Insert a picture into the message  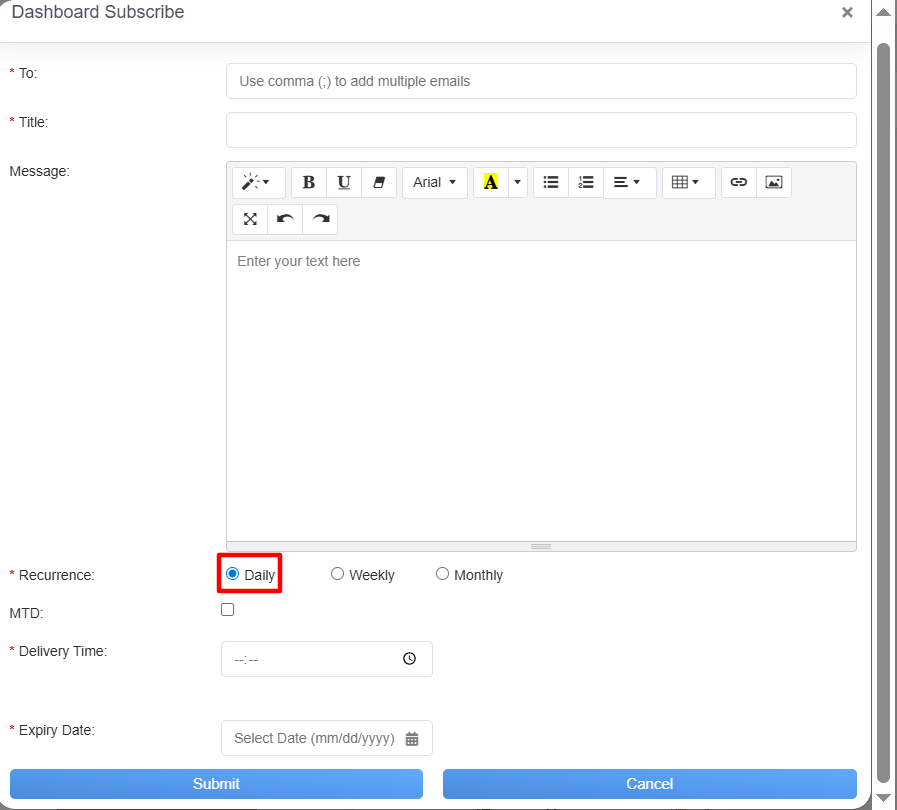774,182
